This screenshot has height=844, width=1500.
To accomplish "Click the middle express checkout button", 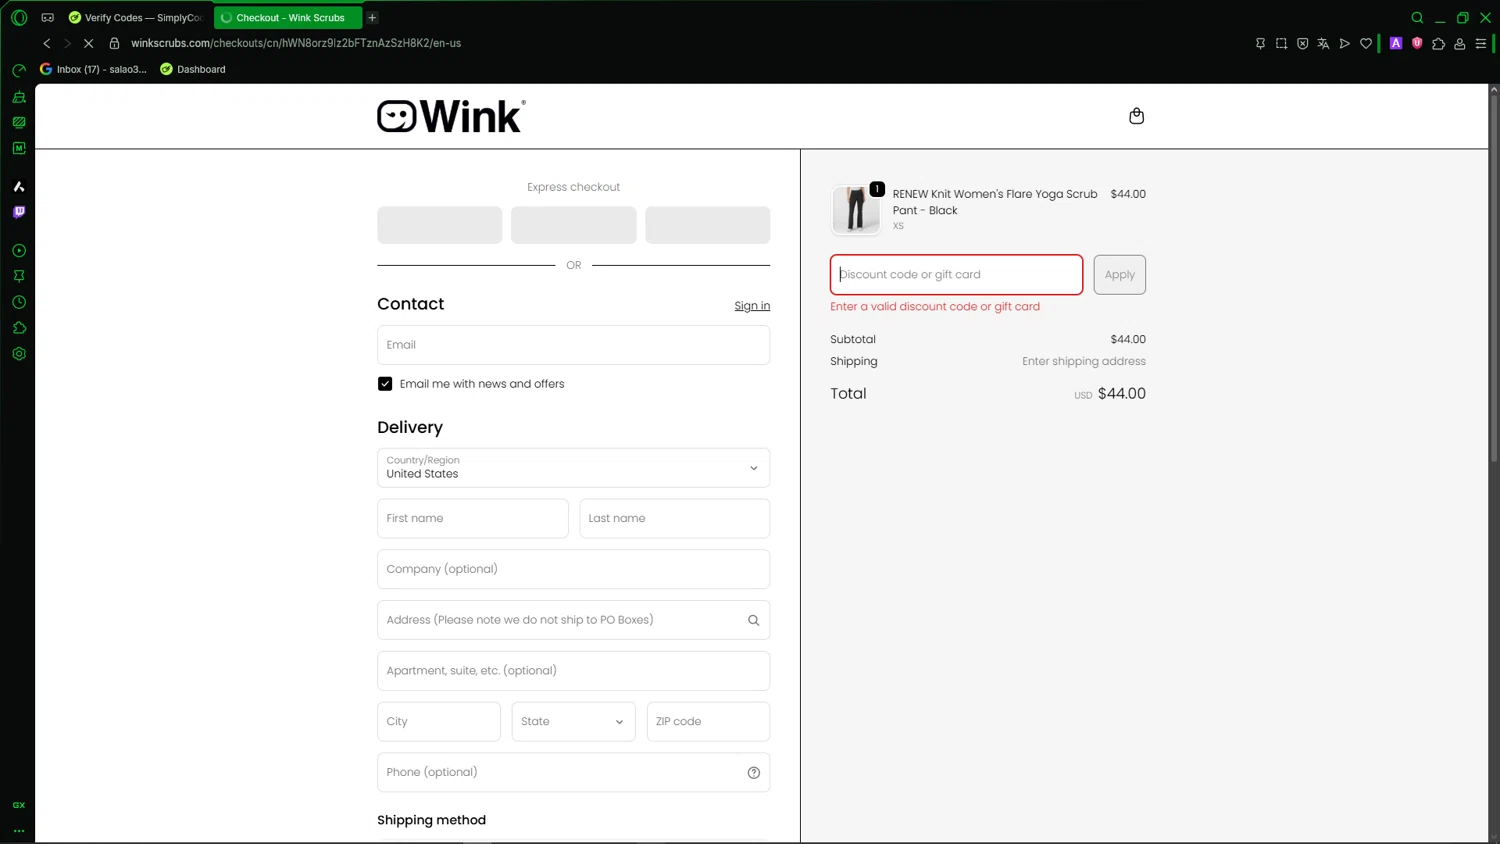I will point(573,225).
